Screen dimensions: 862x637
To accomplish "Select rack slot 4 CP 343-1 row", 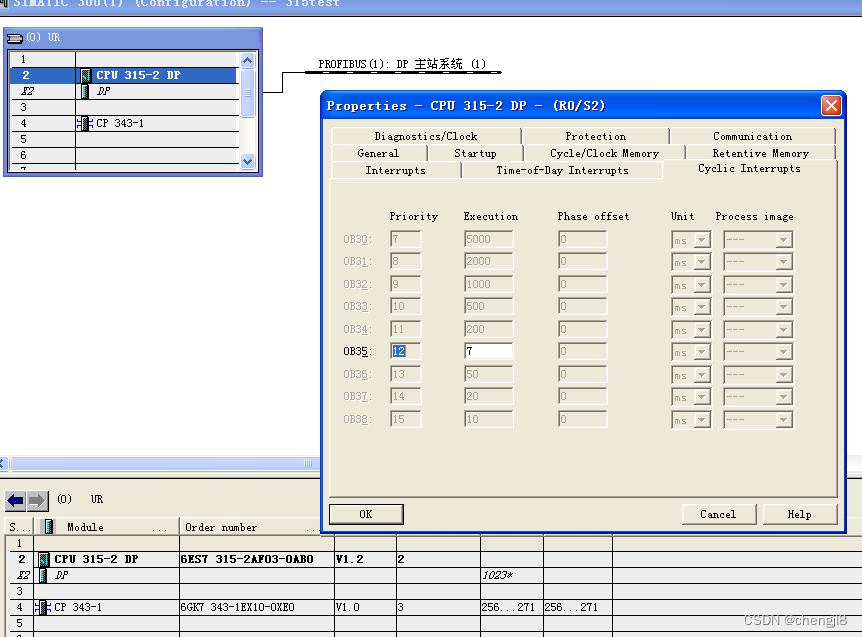I will pyautogui.click(x=124, y=123).
